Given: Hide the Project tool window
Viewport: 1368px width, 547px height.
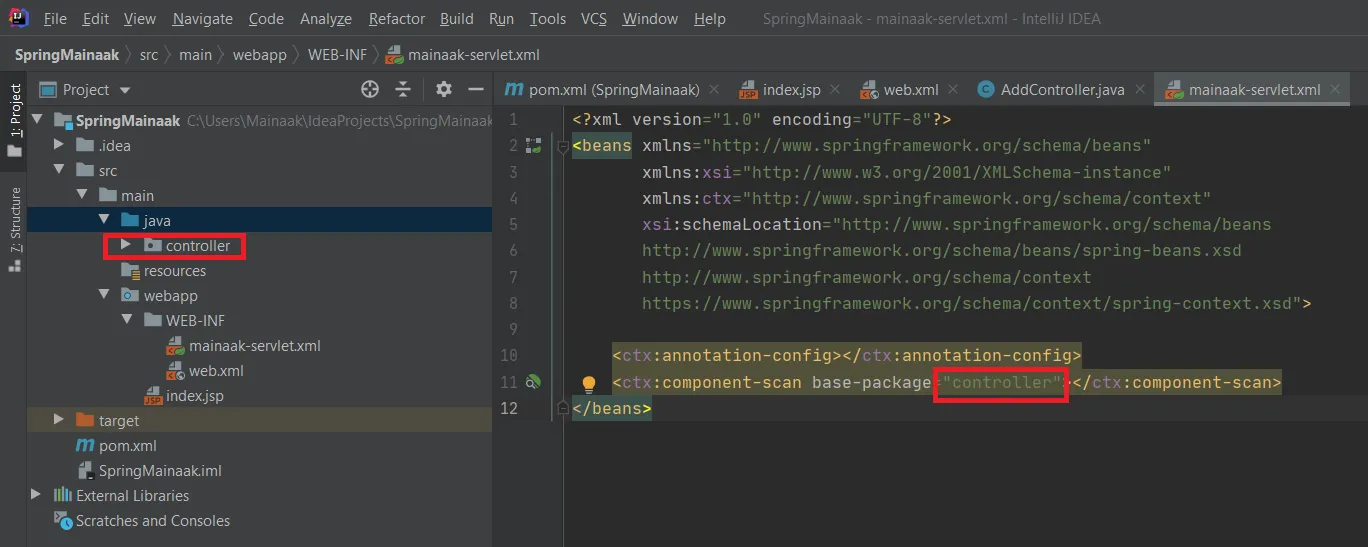Looking at the screenshot, I should (476, 89).
